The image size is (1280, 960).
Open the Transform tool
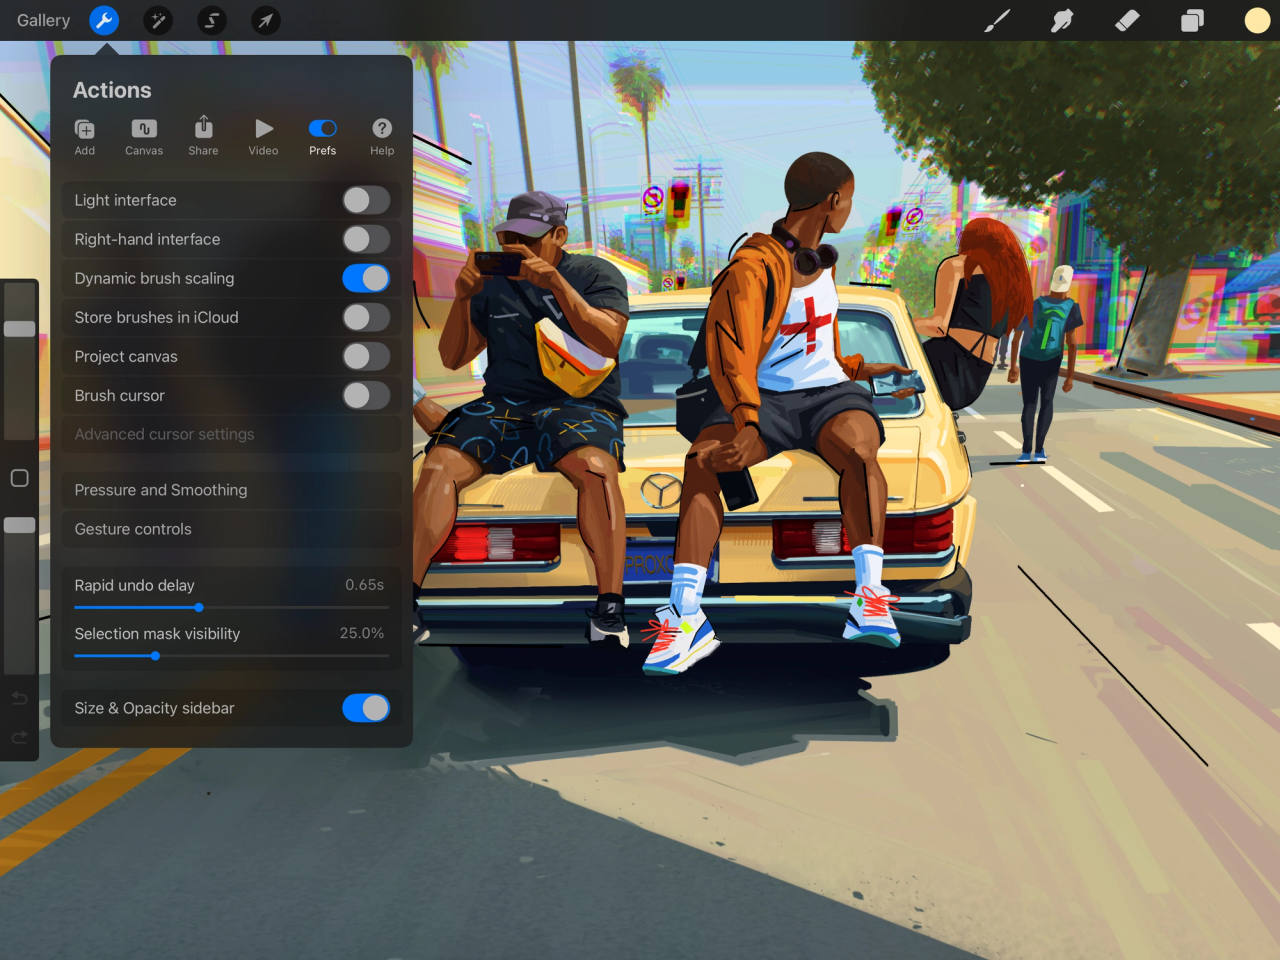tap(265, 20)
